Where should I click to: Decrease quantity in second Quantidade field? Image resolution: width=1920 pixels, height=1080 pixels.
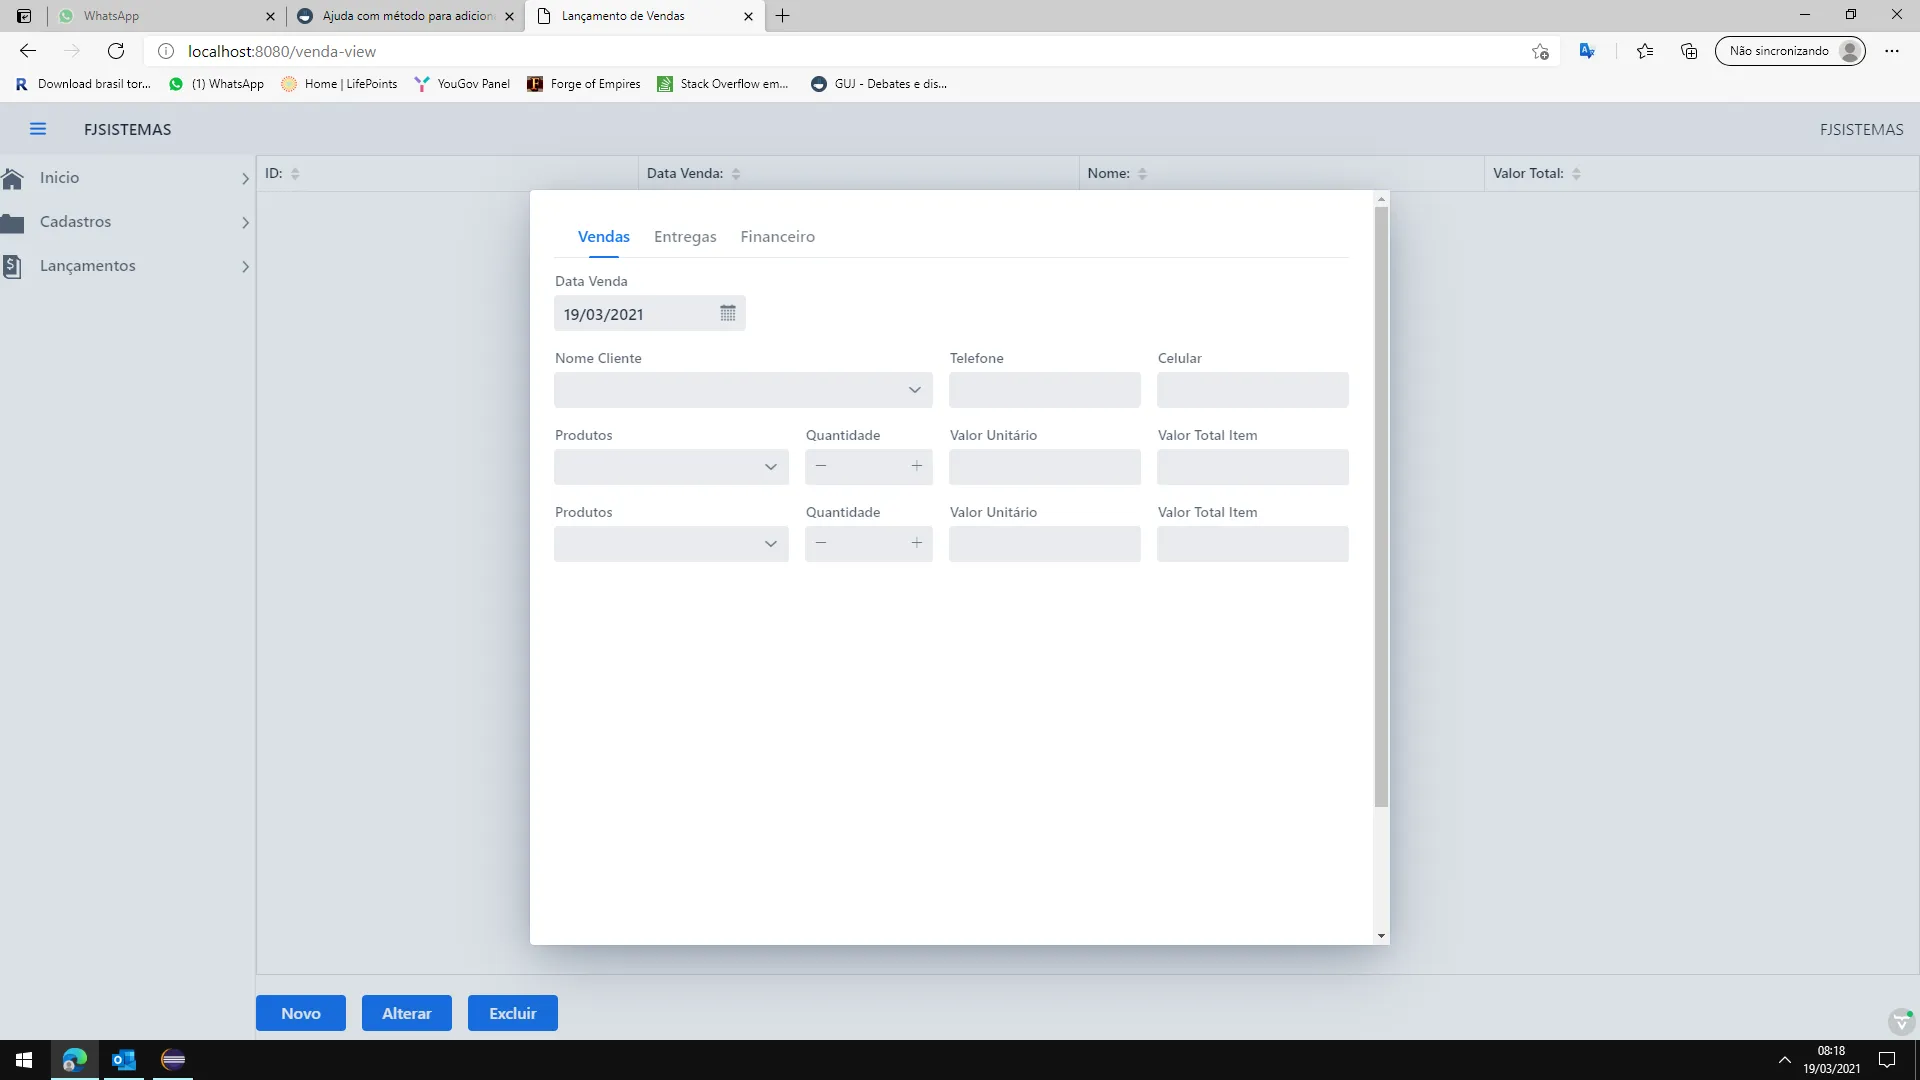tap(821, 543)
